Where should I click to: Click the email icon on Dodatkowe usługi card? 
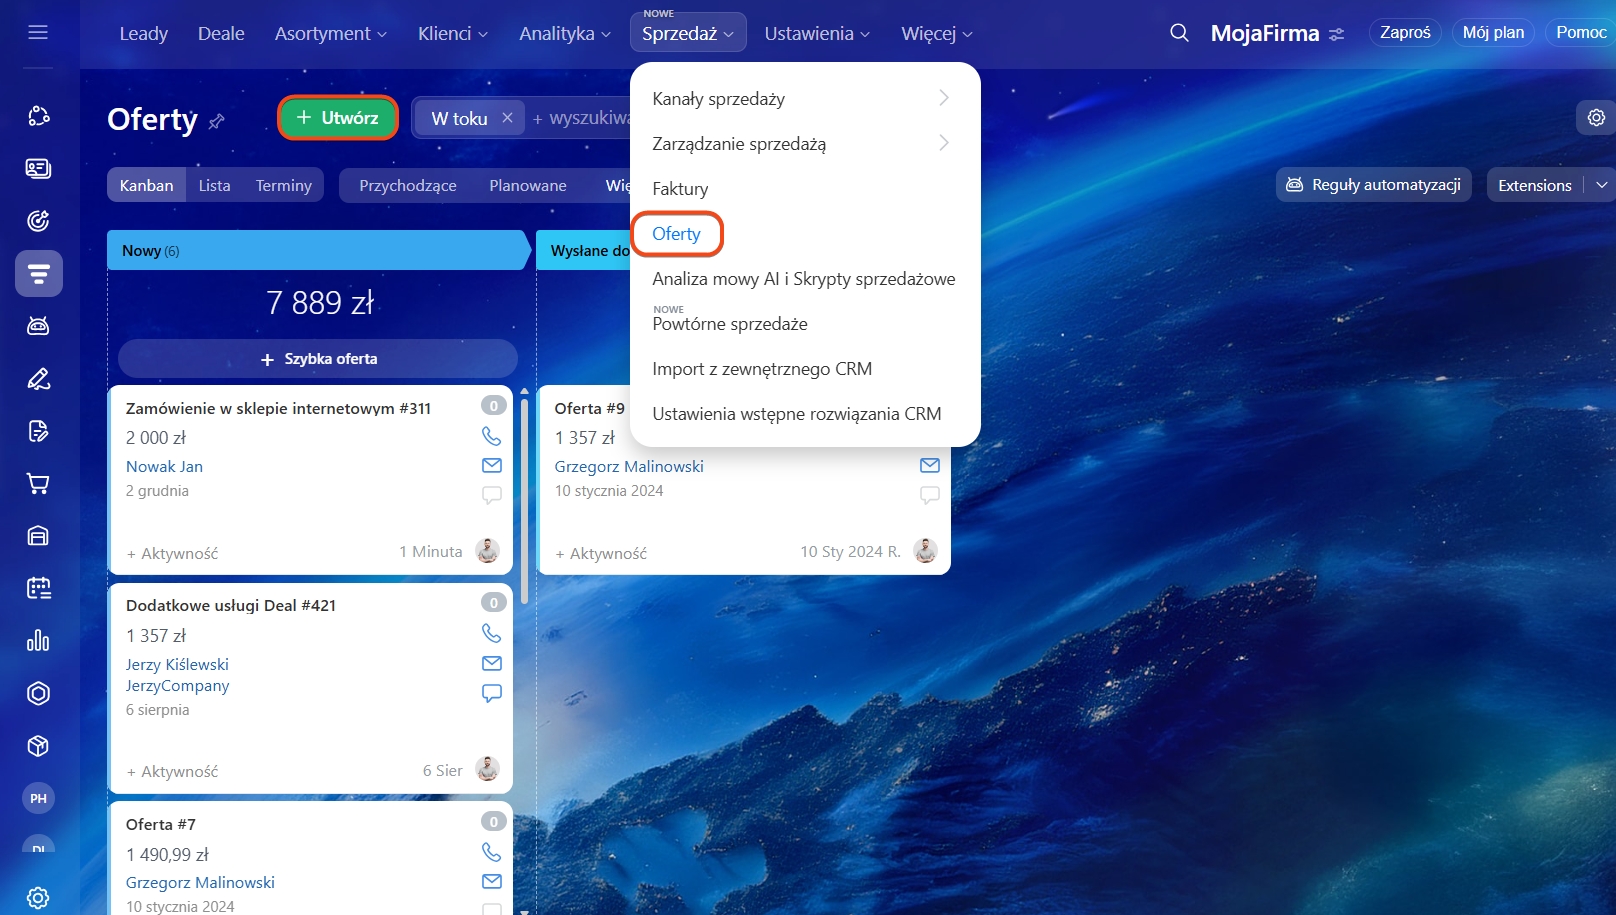pos(491,663)
